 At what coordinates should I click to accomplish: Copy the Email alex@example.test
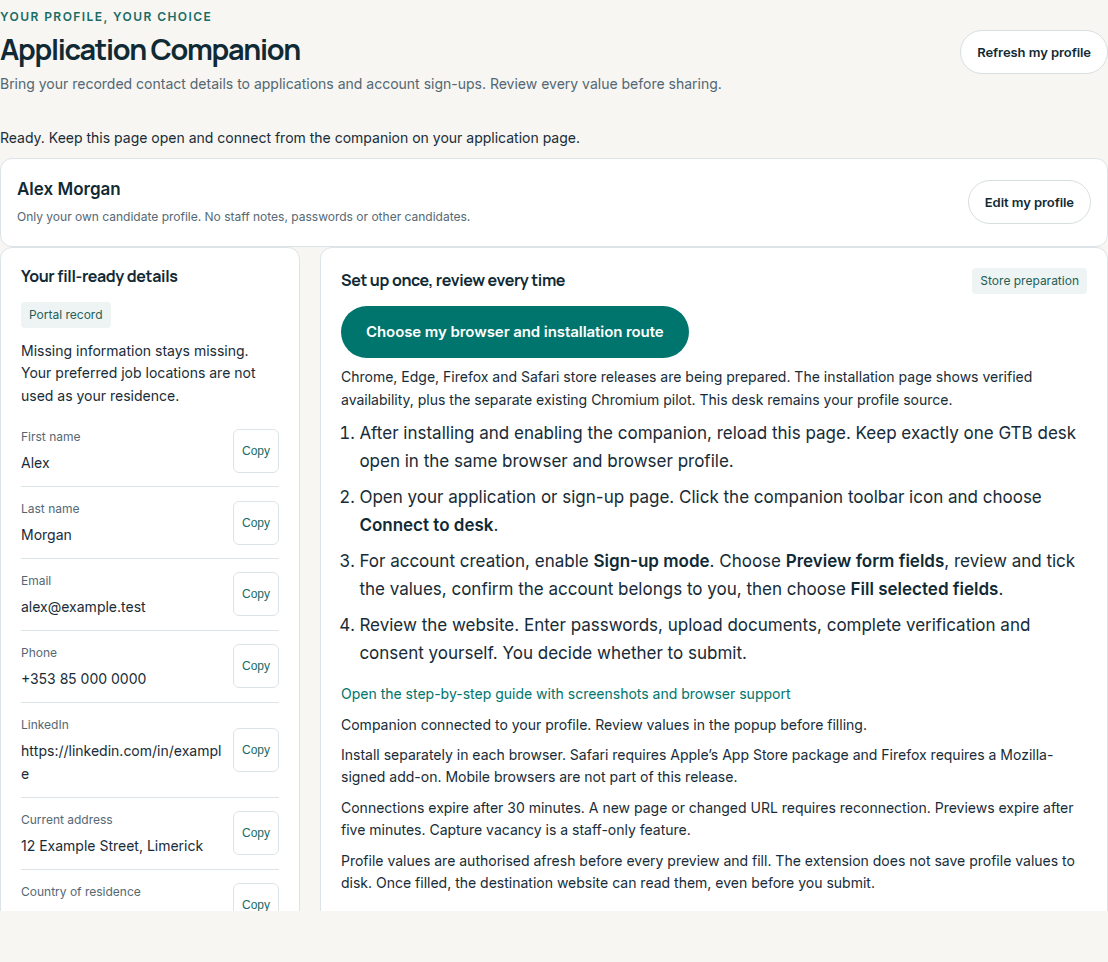click(x=256, y=594)
